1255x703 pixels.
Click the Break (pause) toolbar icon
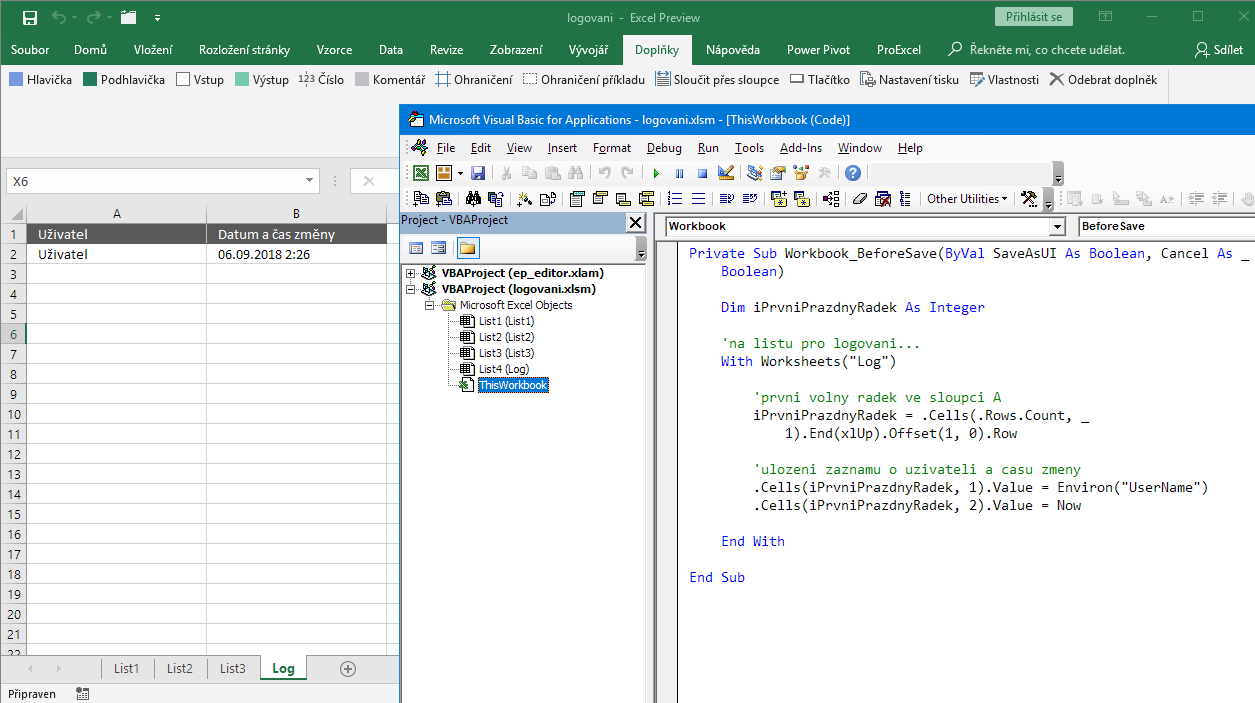coord(679,173)
